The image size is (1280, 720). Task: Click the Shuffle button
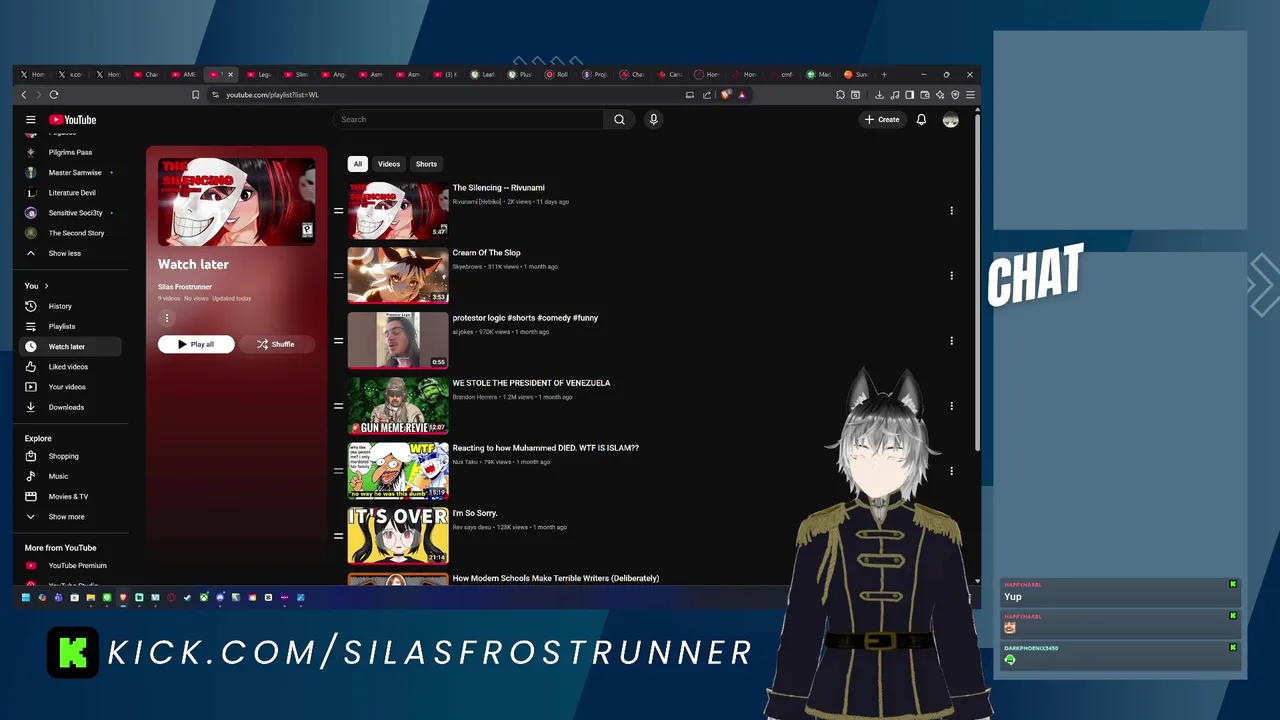pyautogui.click(x=275, y=344)
